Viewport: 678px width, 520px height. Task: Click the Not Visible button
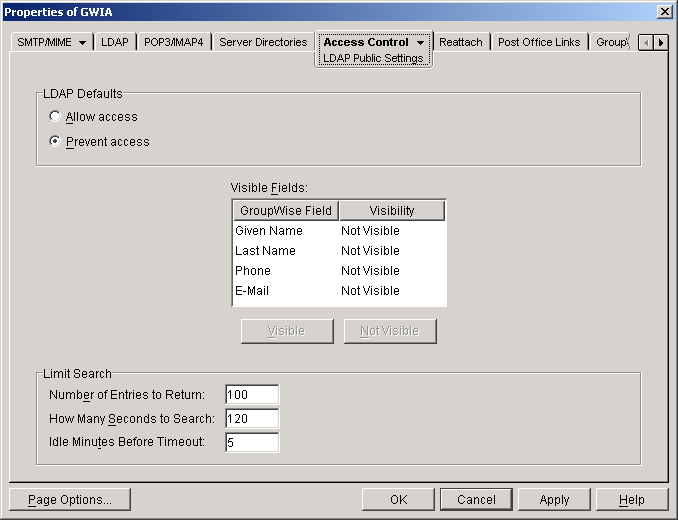point(390,331)
